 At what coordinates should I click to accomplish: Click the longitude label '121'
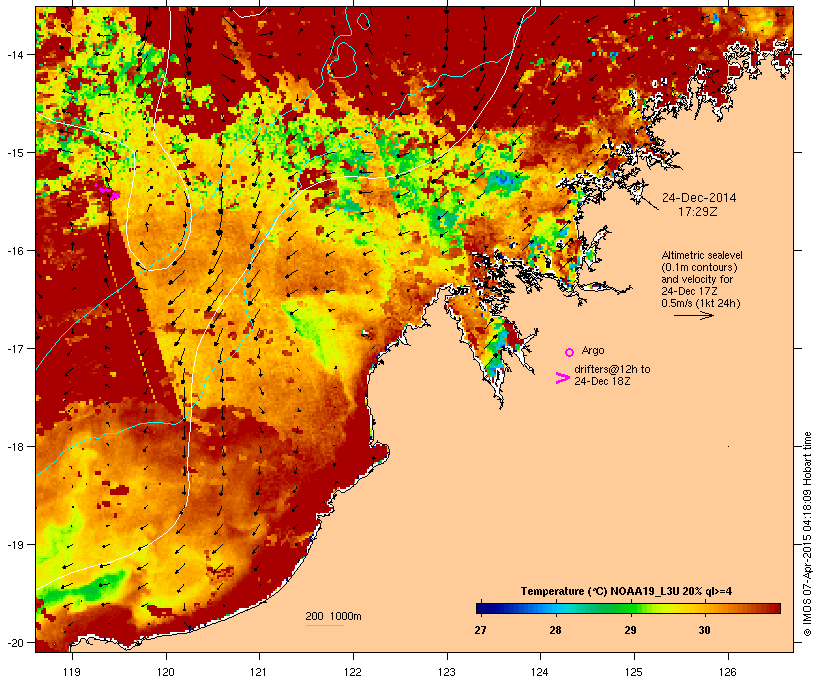259,672
